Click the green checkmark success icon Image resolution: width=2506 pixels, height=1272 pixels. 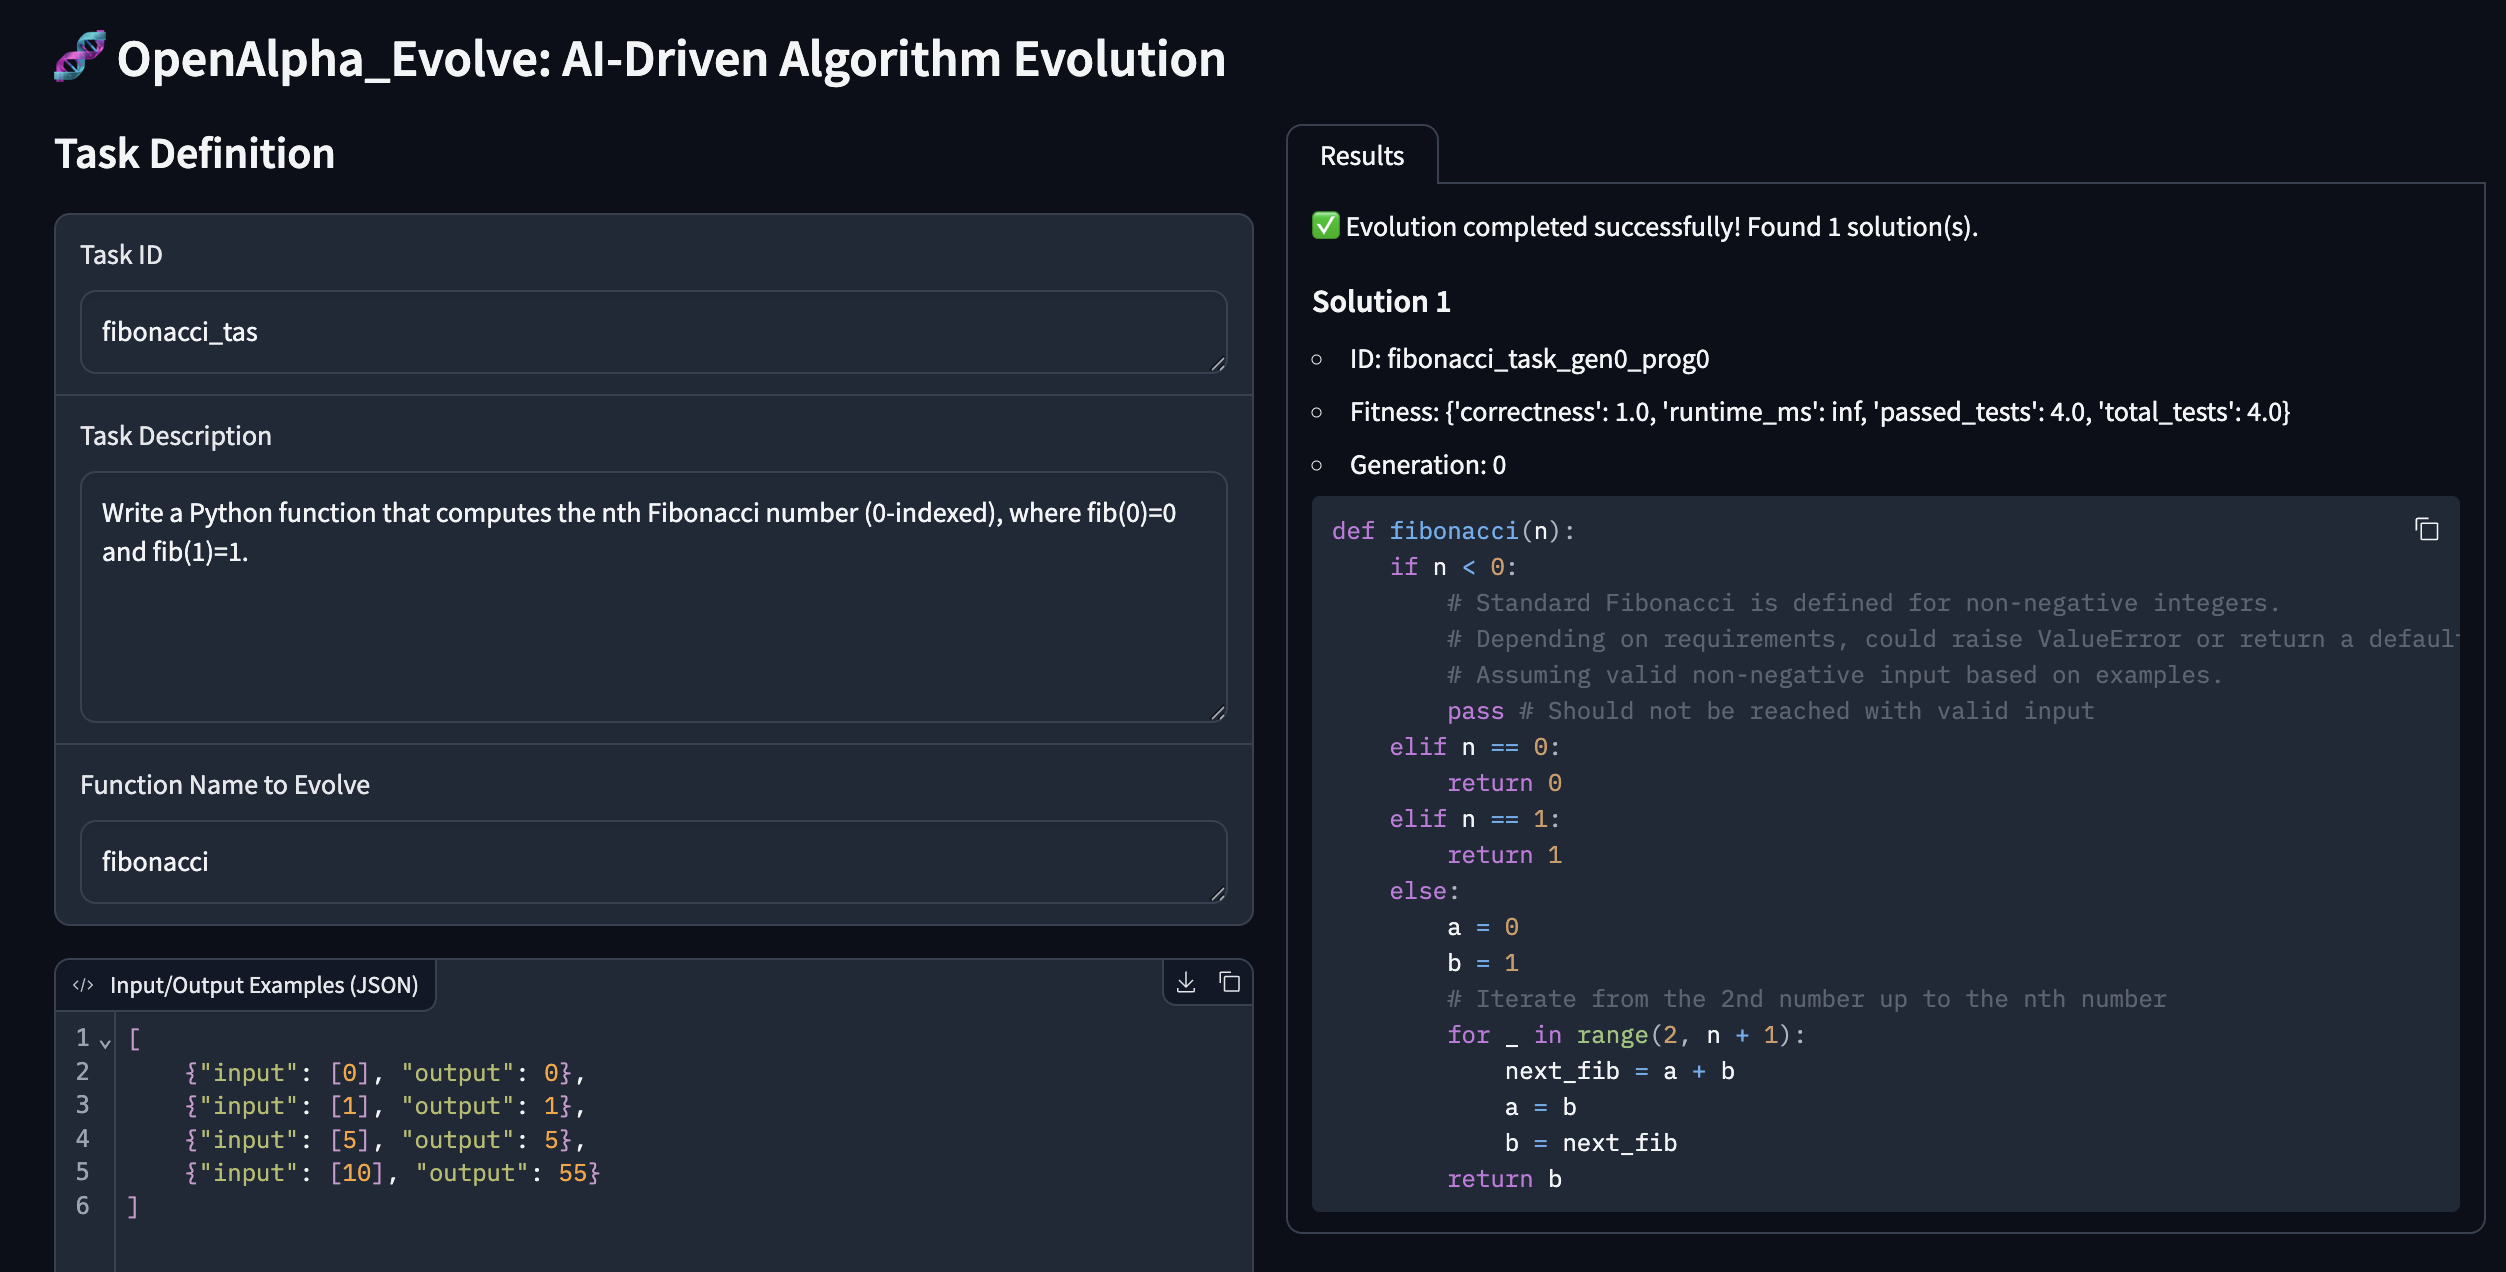coord(1325,226)
